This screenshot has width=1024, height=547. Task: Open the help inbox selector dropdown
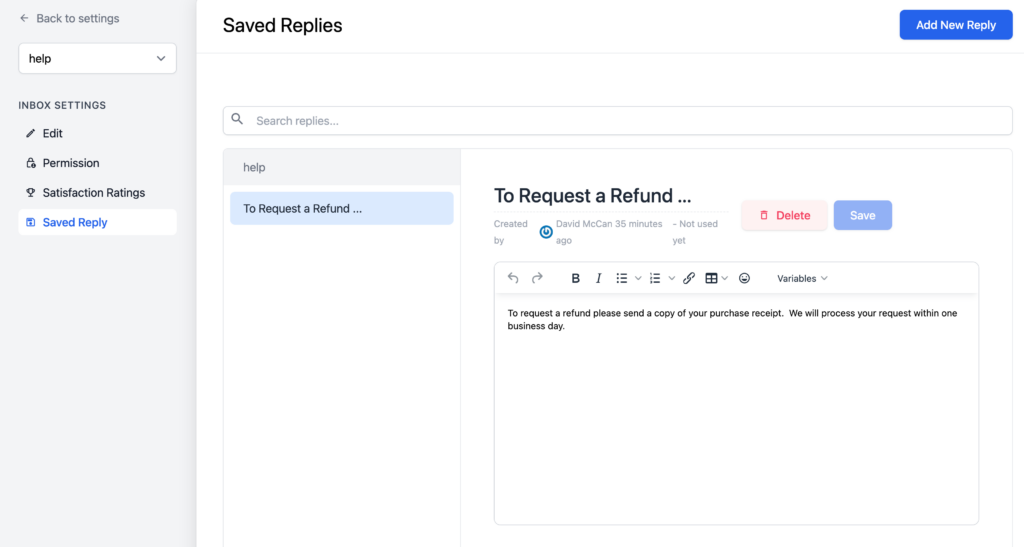pyautogui.click(x=97, y=58)
